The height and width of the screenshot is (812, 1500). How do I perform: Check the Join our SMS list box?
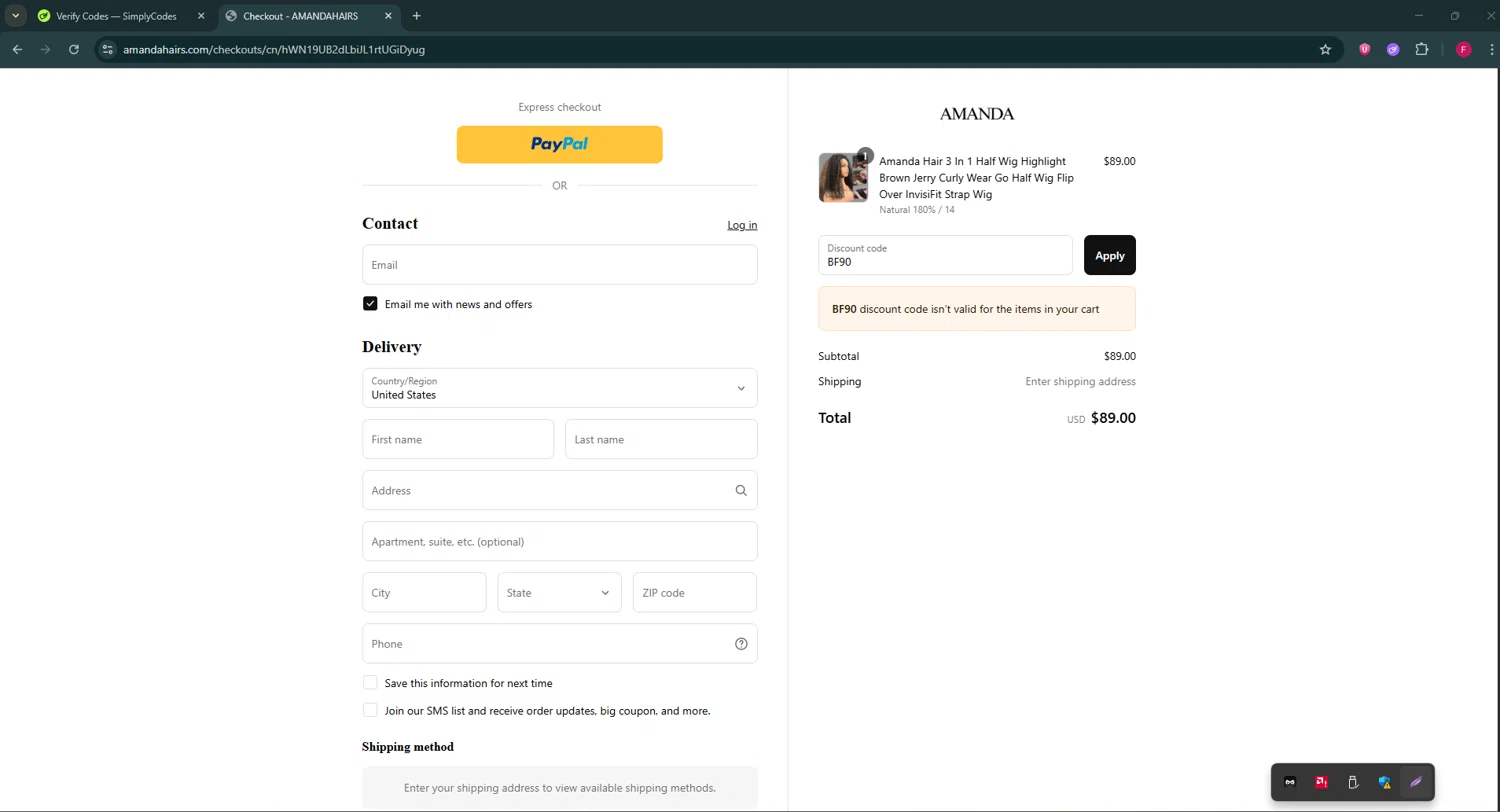click(x=370, y=711)
